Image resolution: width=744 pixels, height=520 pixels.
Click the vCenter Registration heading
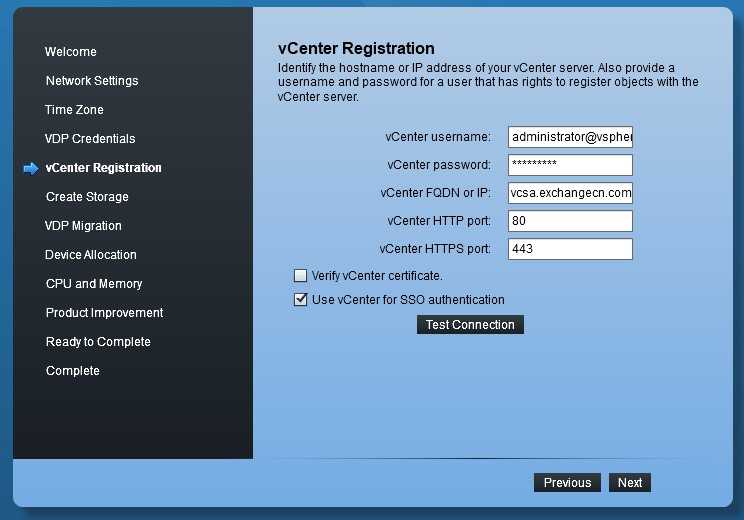coord(356,48)
